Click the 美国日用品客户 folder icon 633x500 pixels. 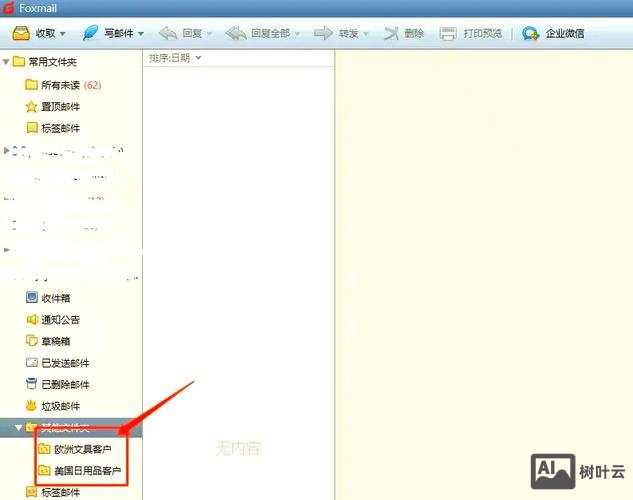[44, 470]
